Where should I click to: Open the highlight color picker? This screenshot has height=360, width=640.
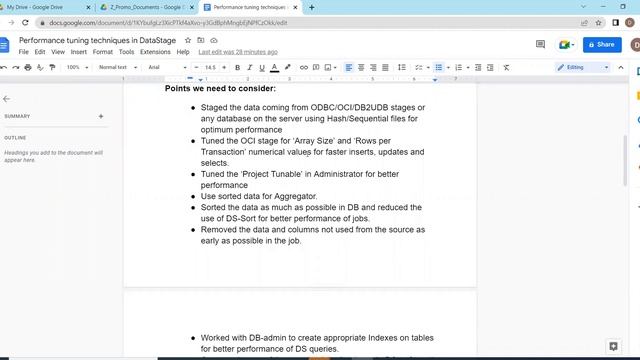[287, 67]
